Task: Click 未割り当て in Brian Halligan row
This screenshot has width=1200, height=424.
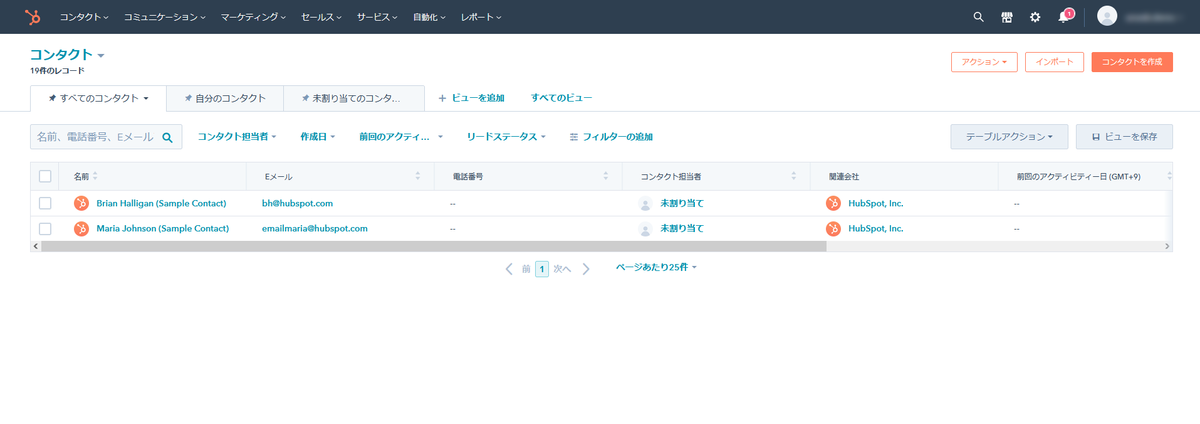Action: coord(682,203)
